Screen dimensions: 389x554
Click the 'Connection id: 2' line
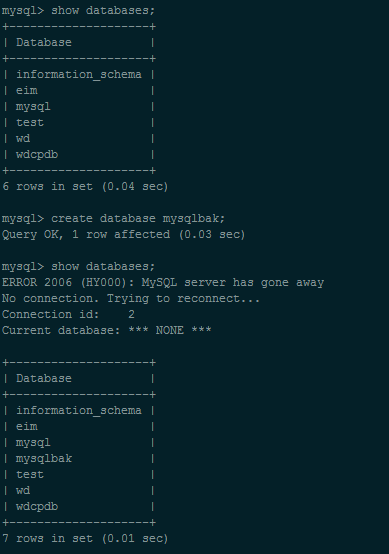point(68,314)
